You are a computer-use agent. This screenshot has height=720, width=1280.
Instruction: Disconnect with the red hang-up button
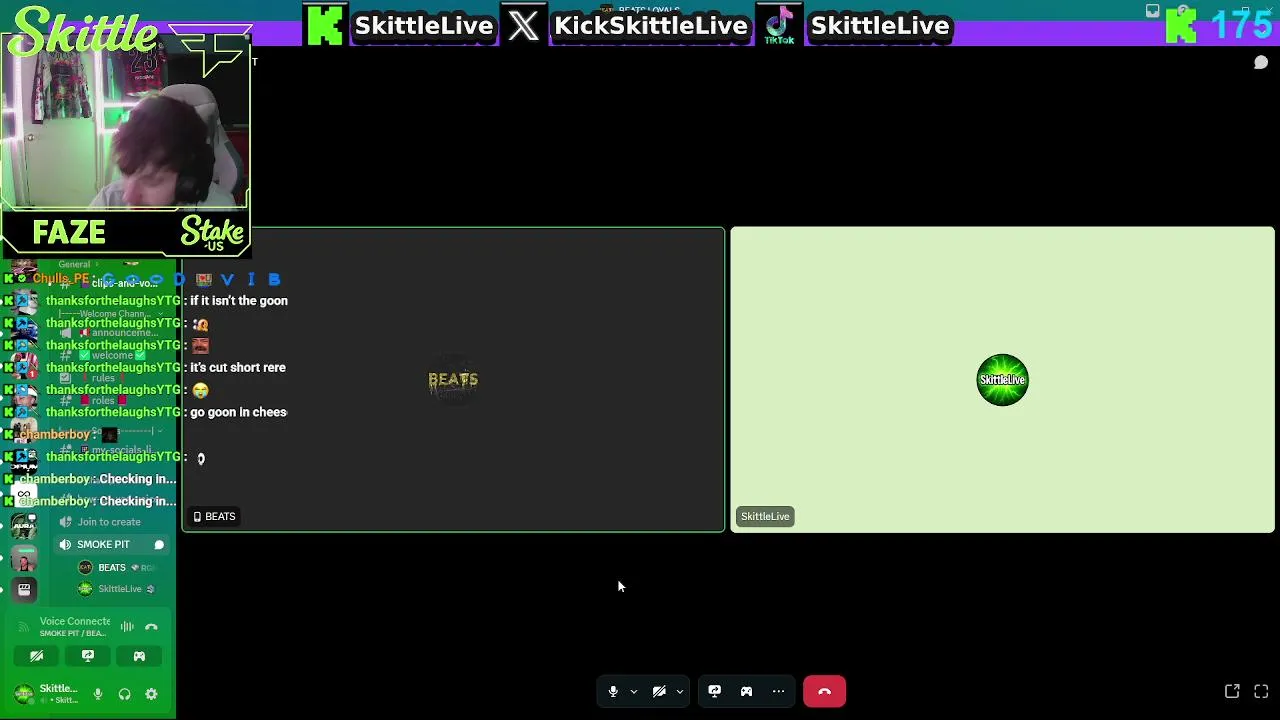[x=824, y=691]
